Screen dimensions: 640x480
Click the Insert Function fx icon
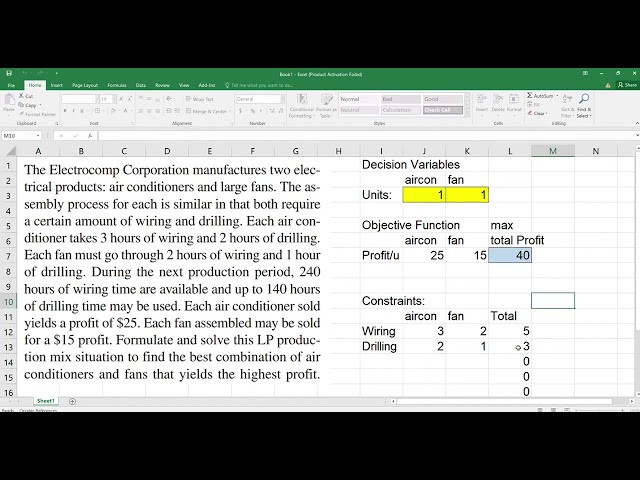coord(90,136)
